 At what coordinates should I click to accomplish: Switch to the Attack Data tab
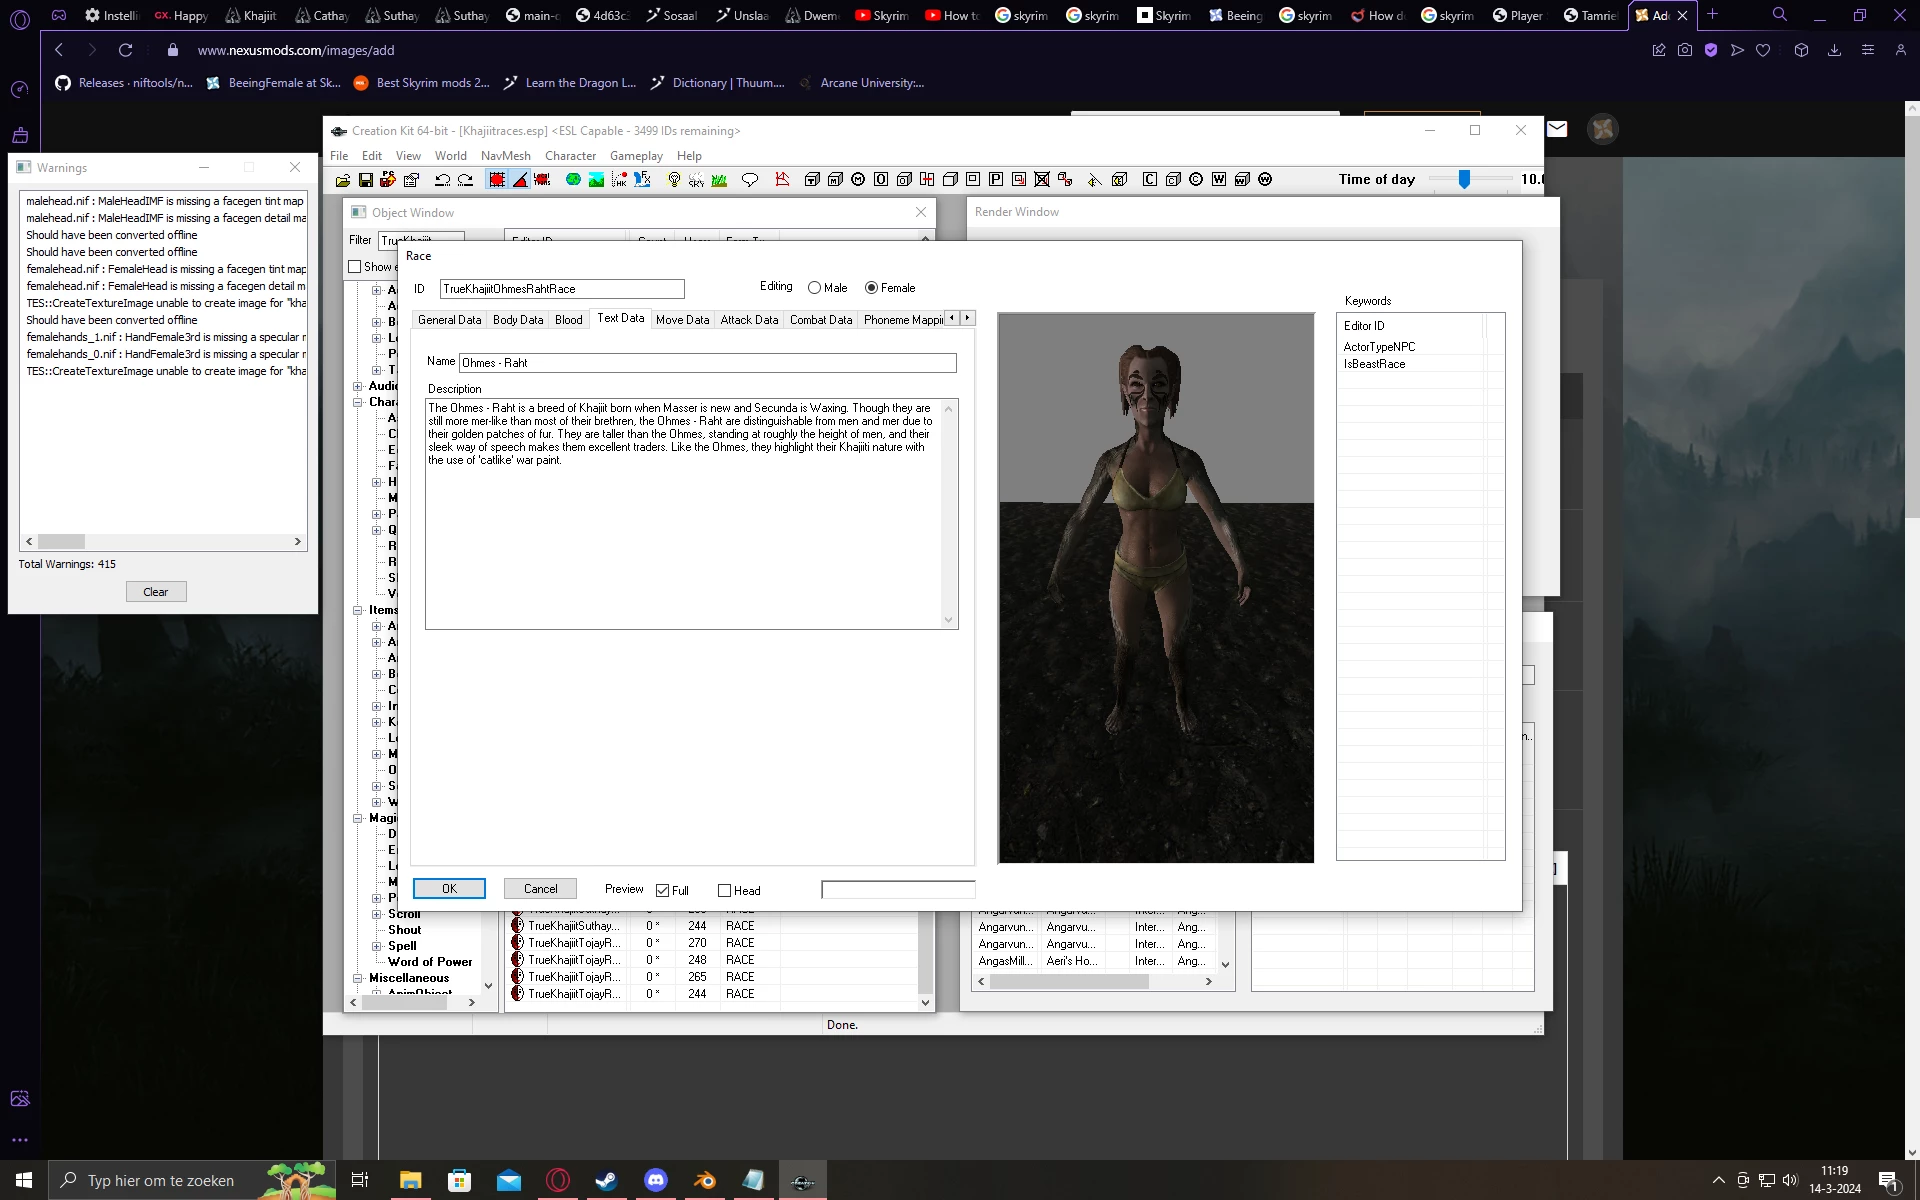[x=749, y=320]
